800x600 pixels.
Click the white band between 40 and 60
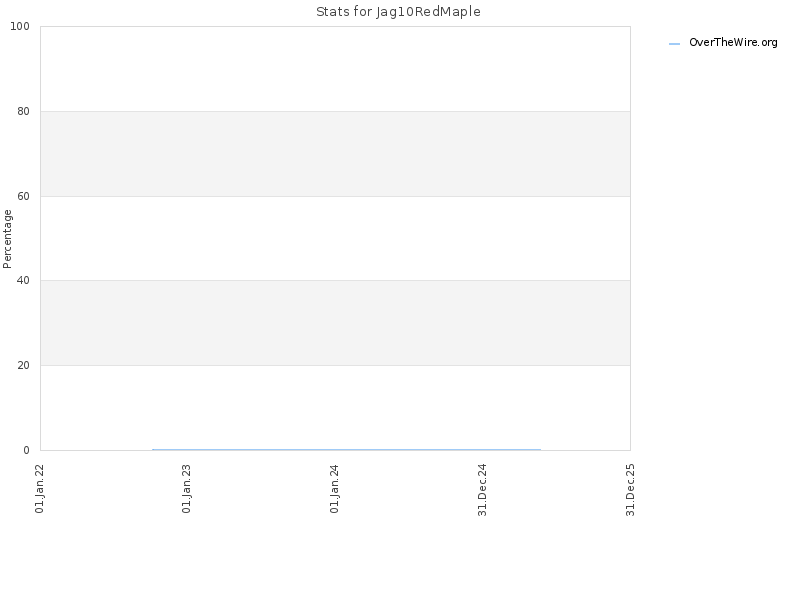point(335,238)
